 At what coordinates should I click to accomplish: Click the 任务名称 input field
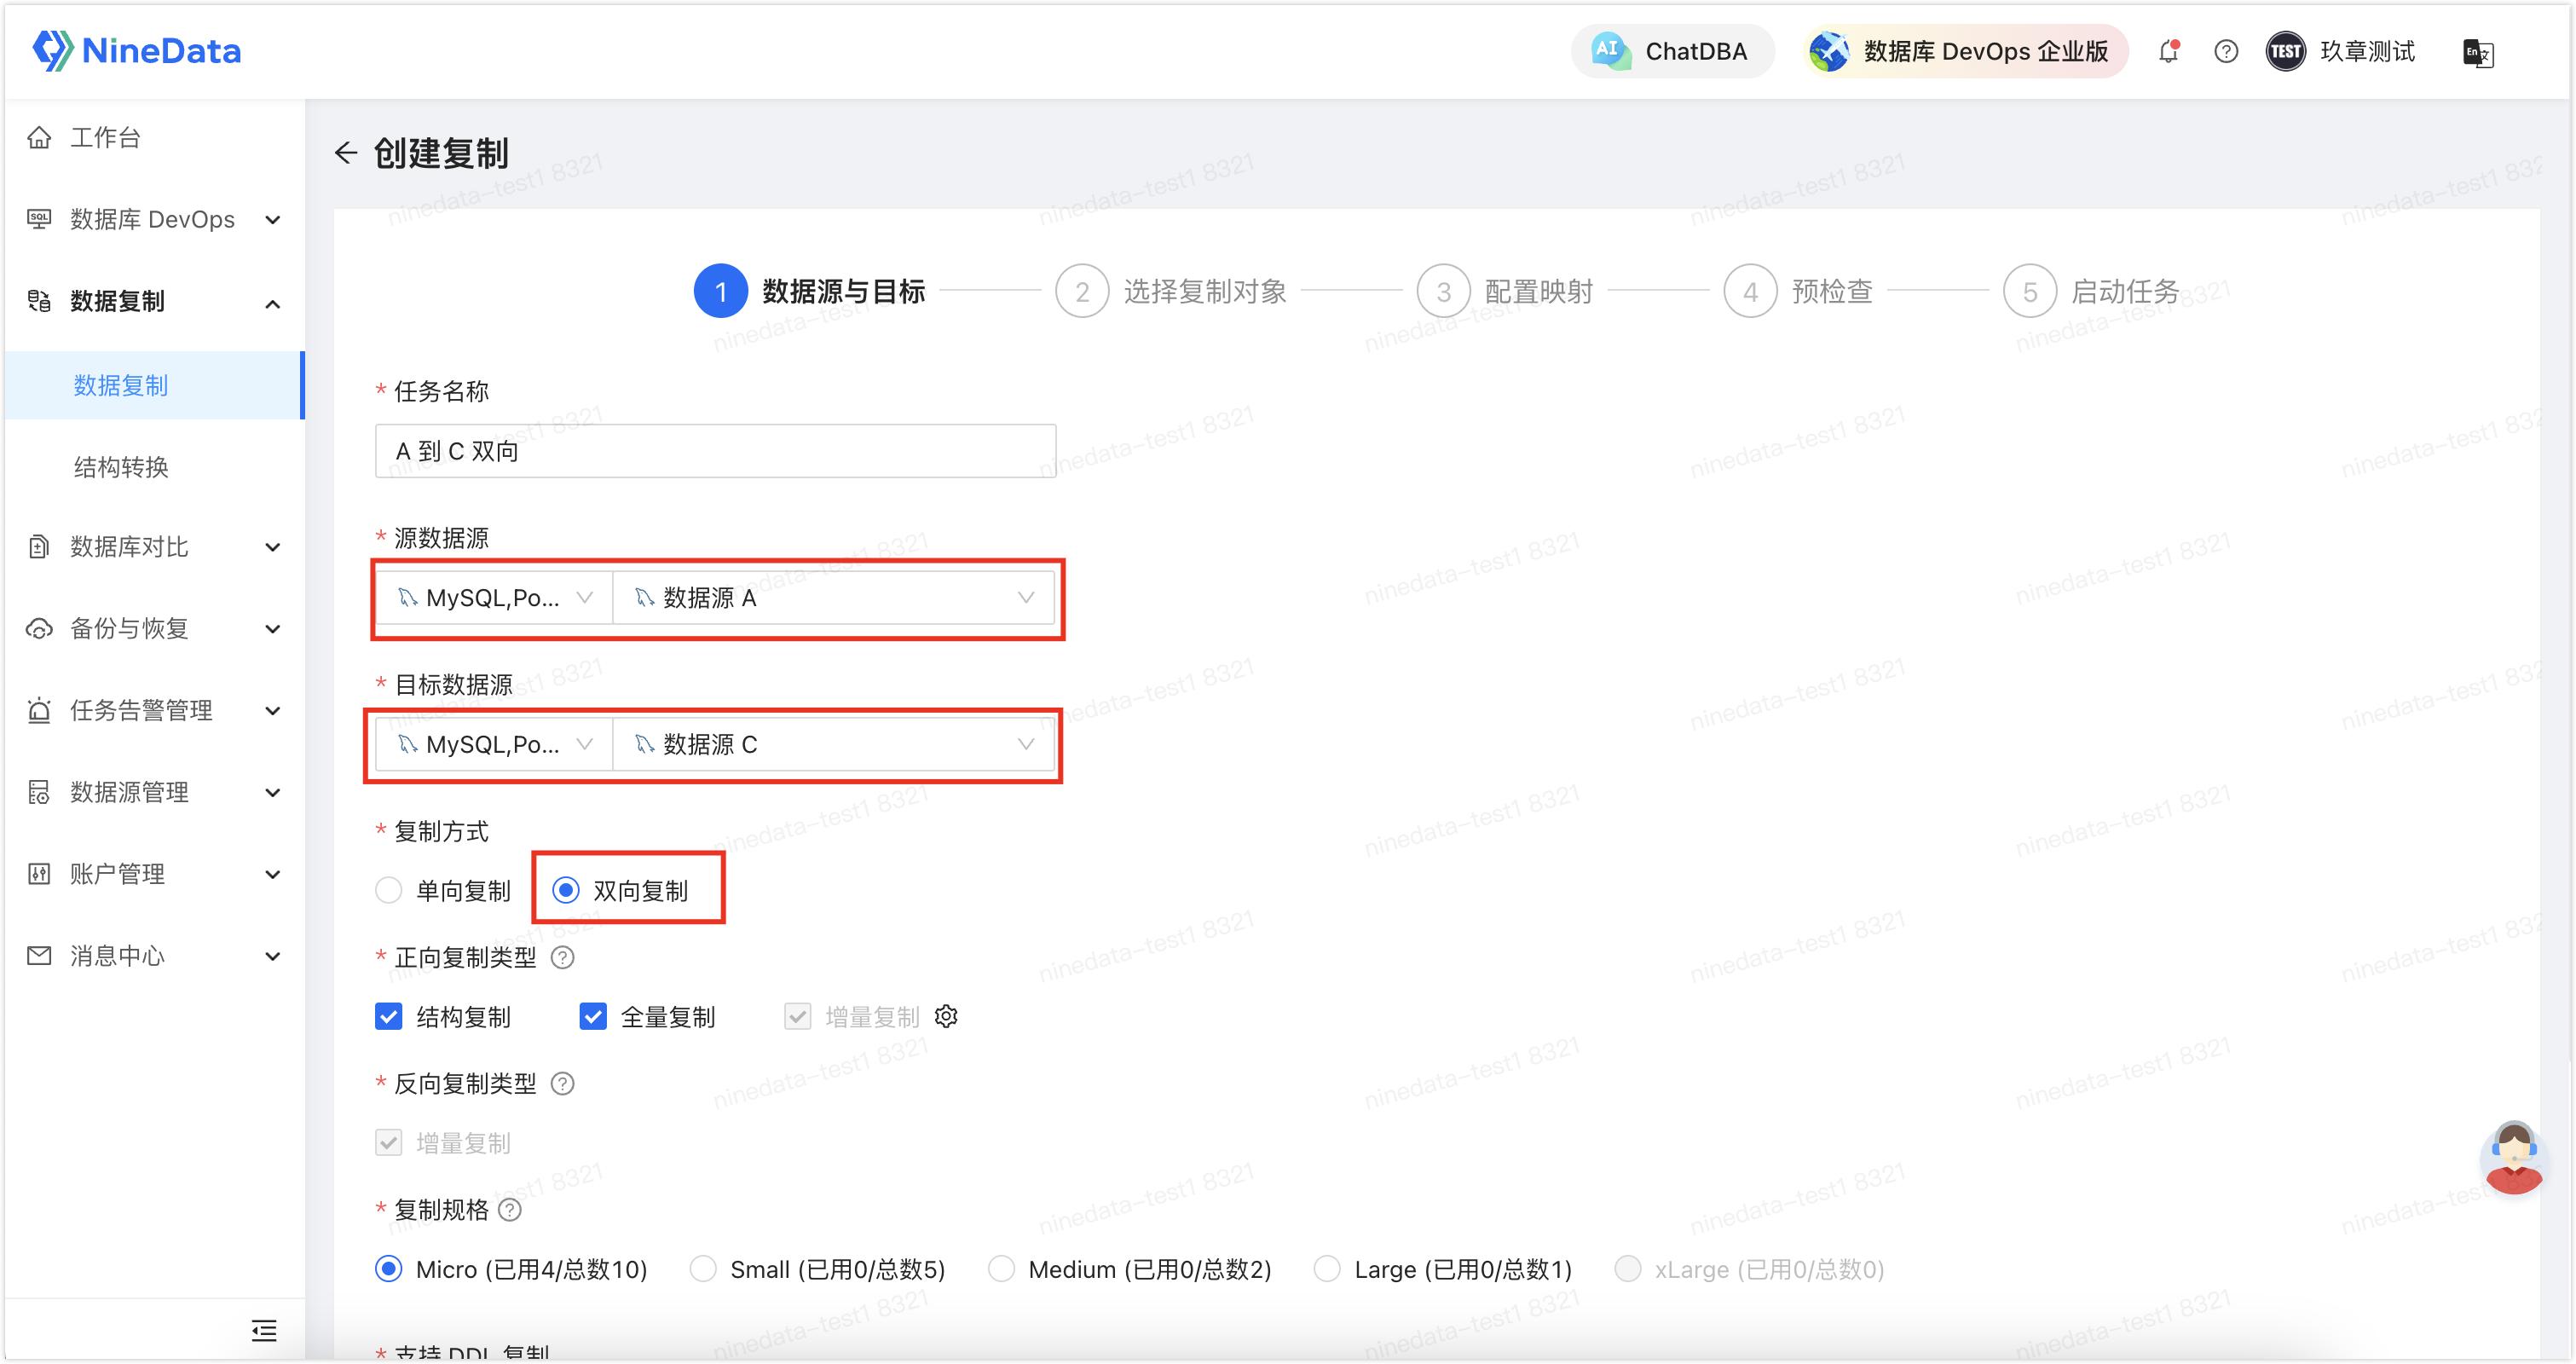coord(716,451)
